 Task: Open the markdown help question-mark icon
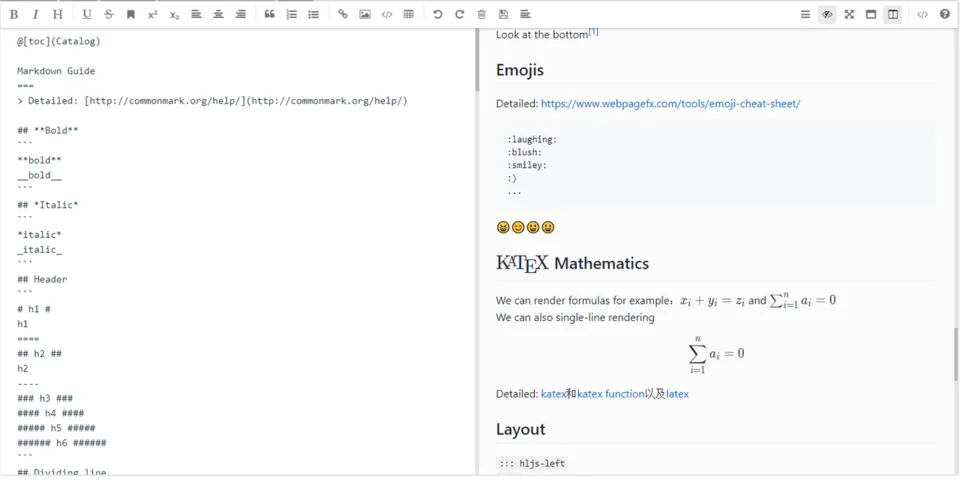coord(944,15)
